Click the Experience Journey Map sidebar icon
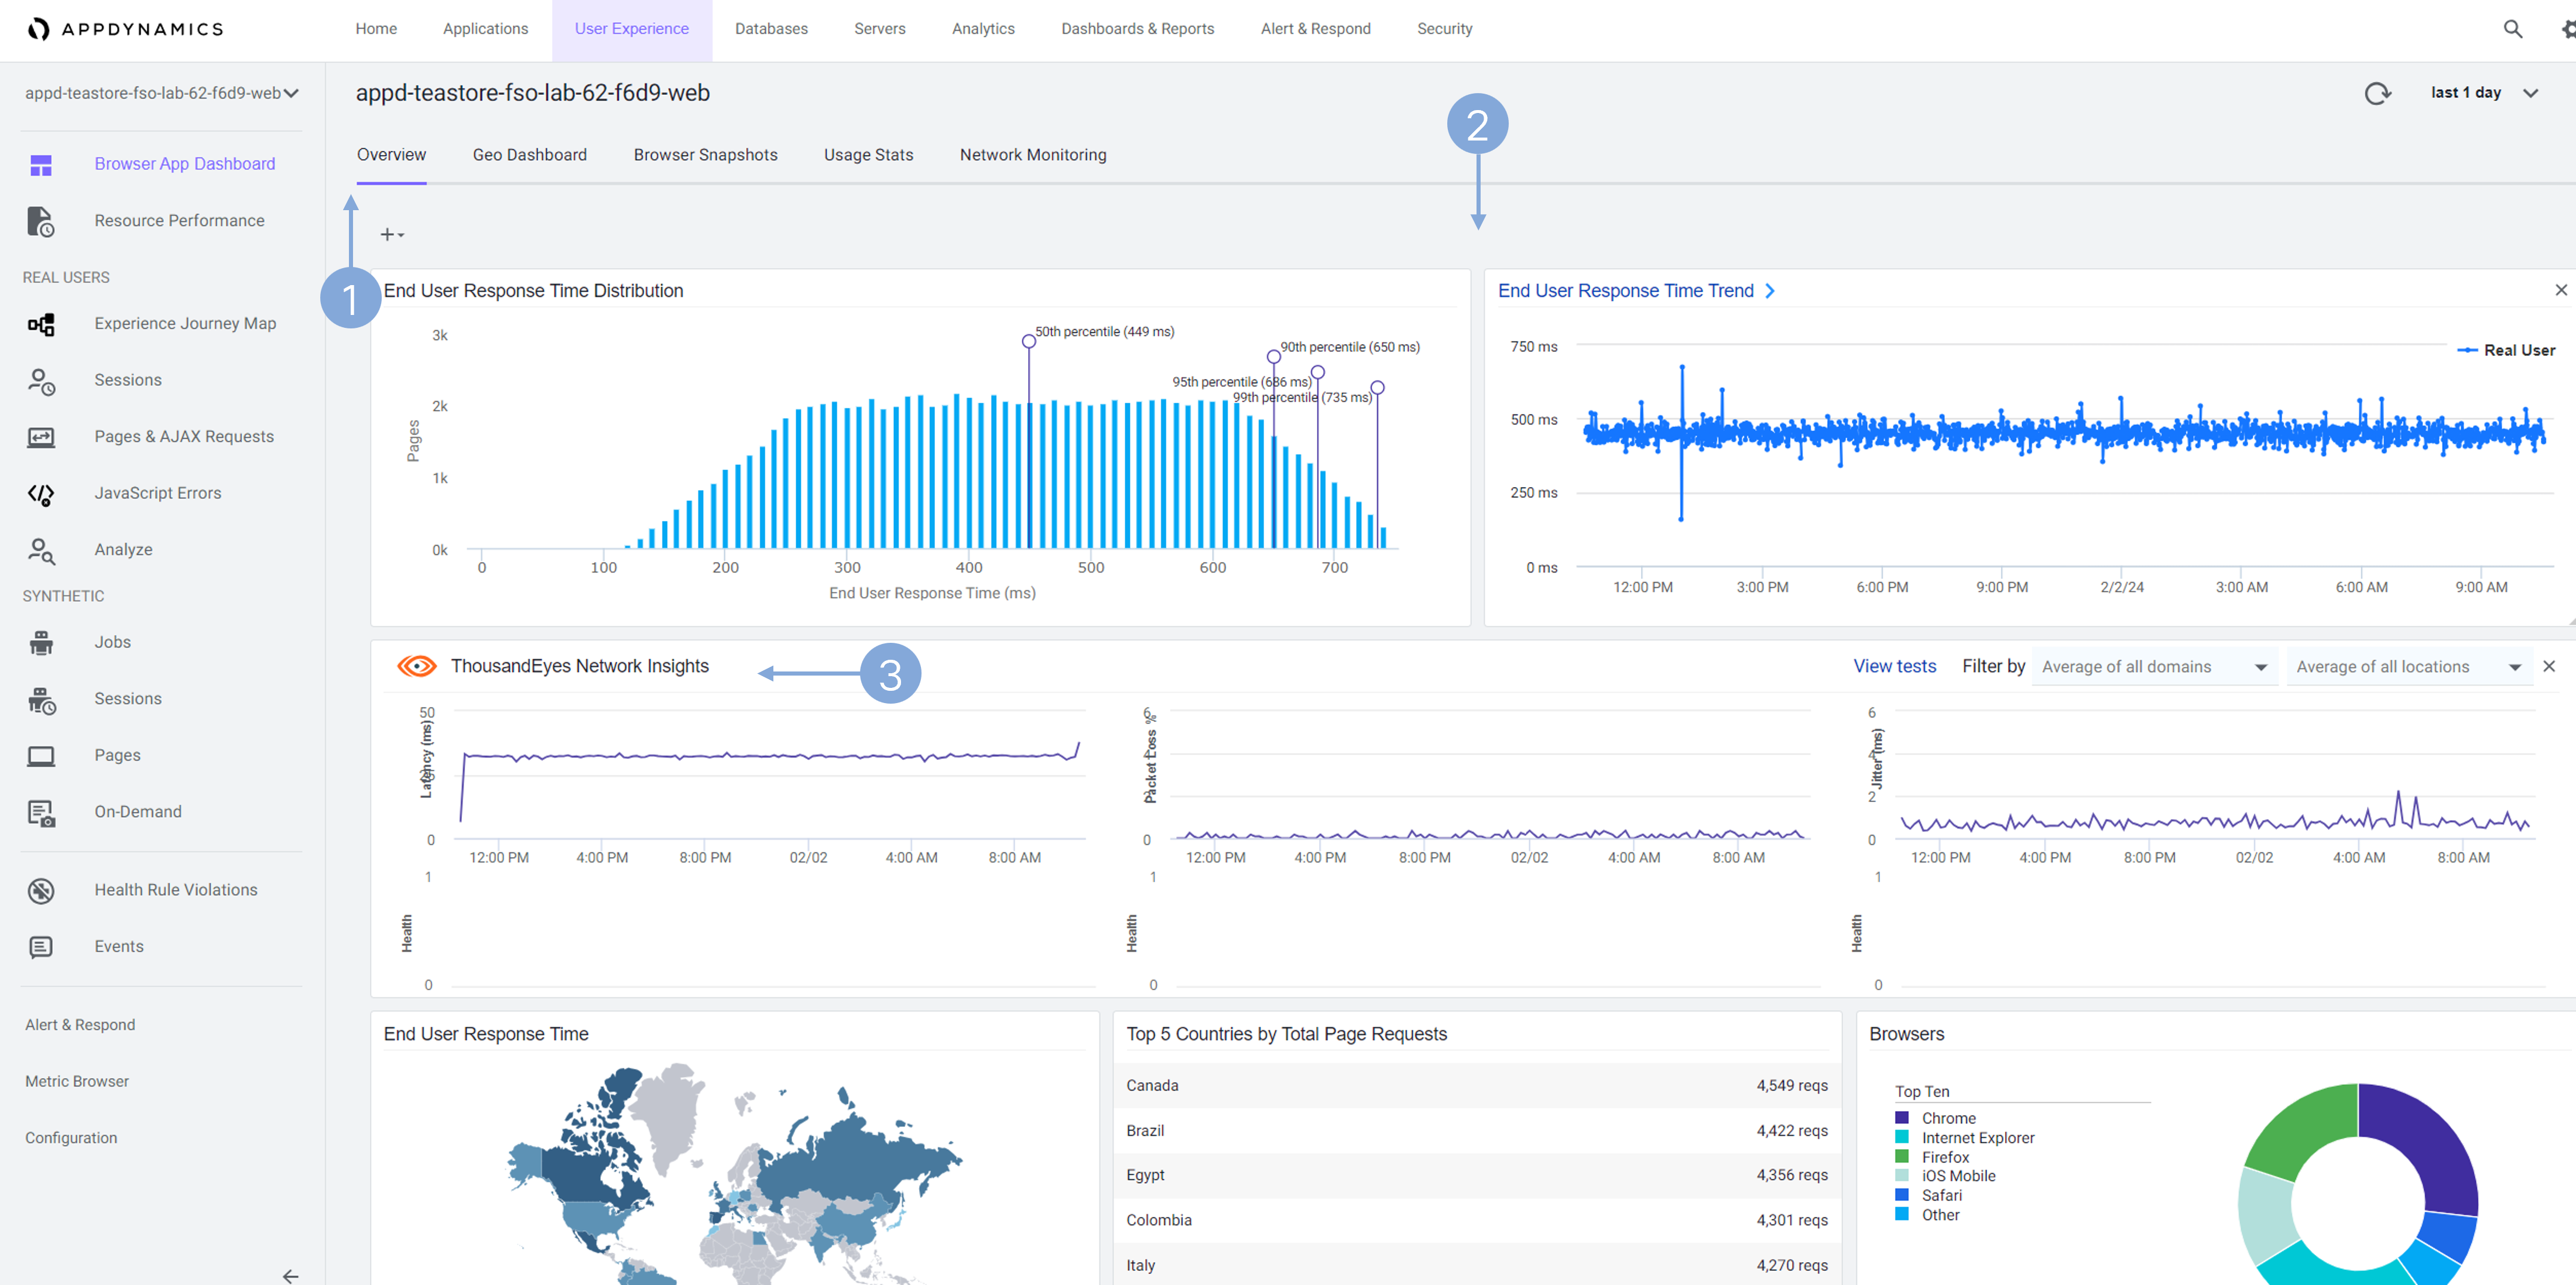The height and width of the screenshot is (1285, 2576). click(41, 324)
